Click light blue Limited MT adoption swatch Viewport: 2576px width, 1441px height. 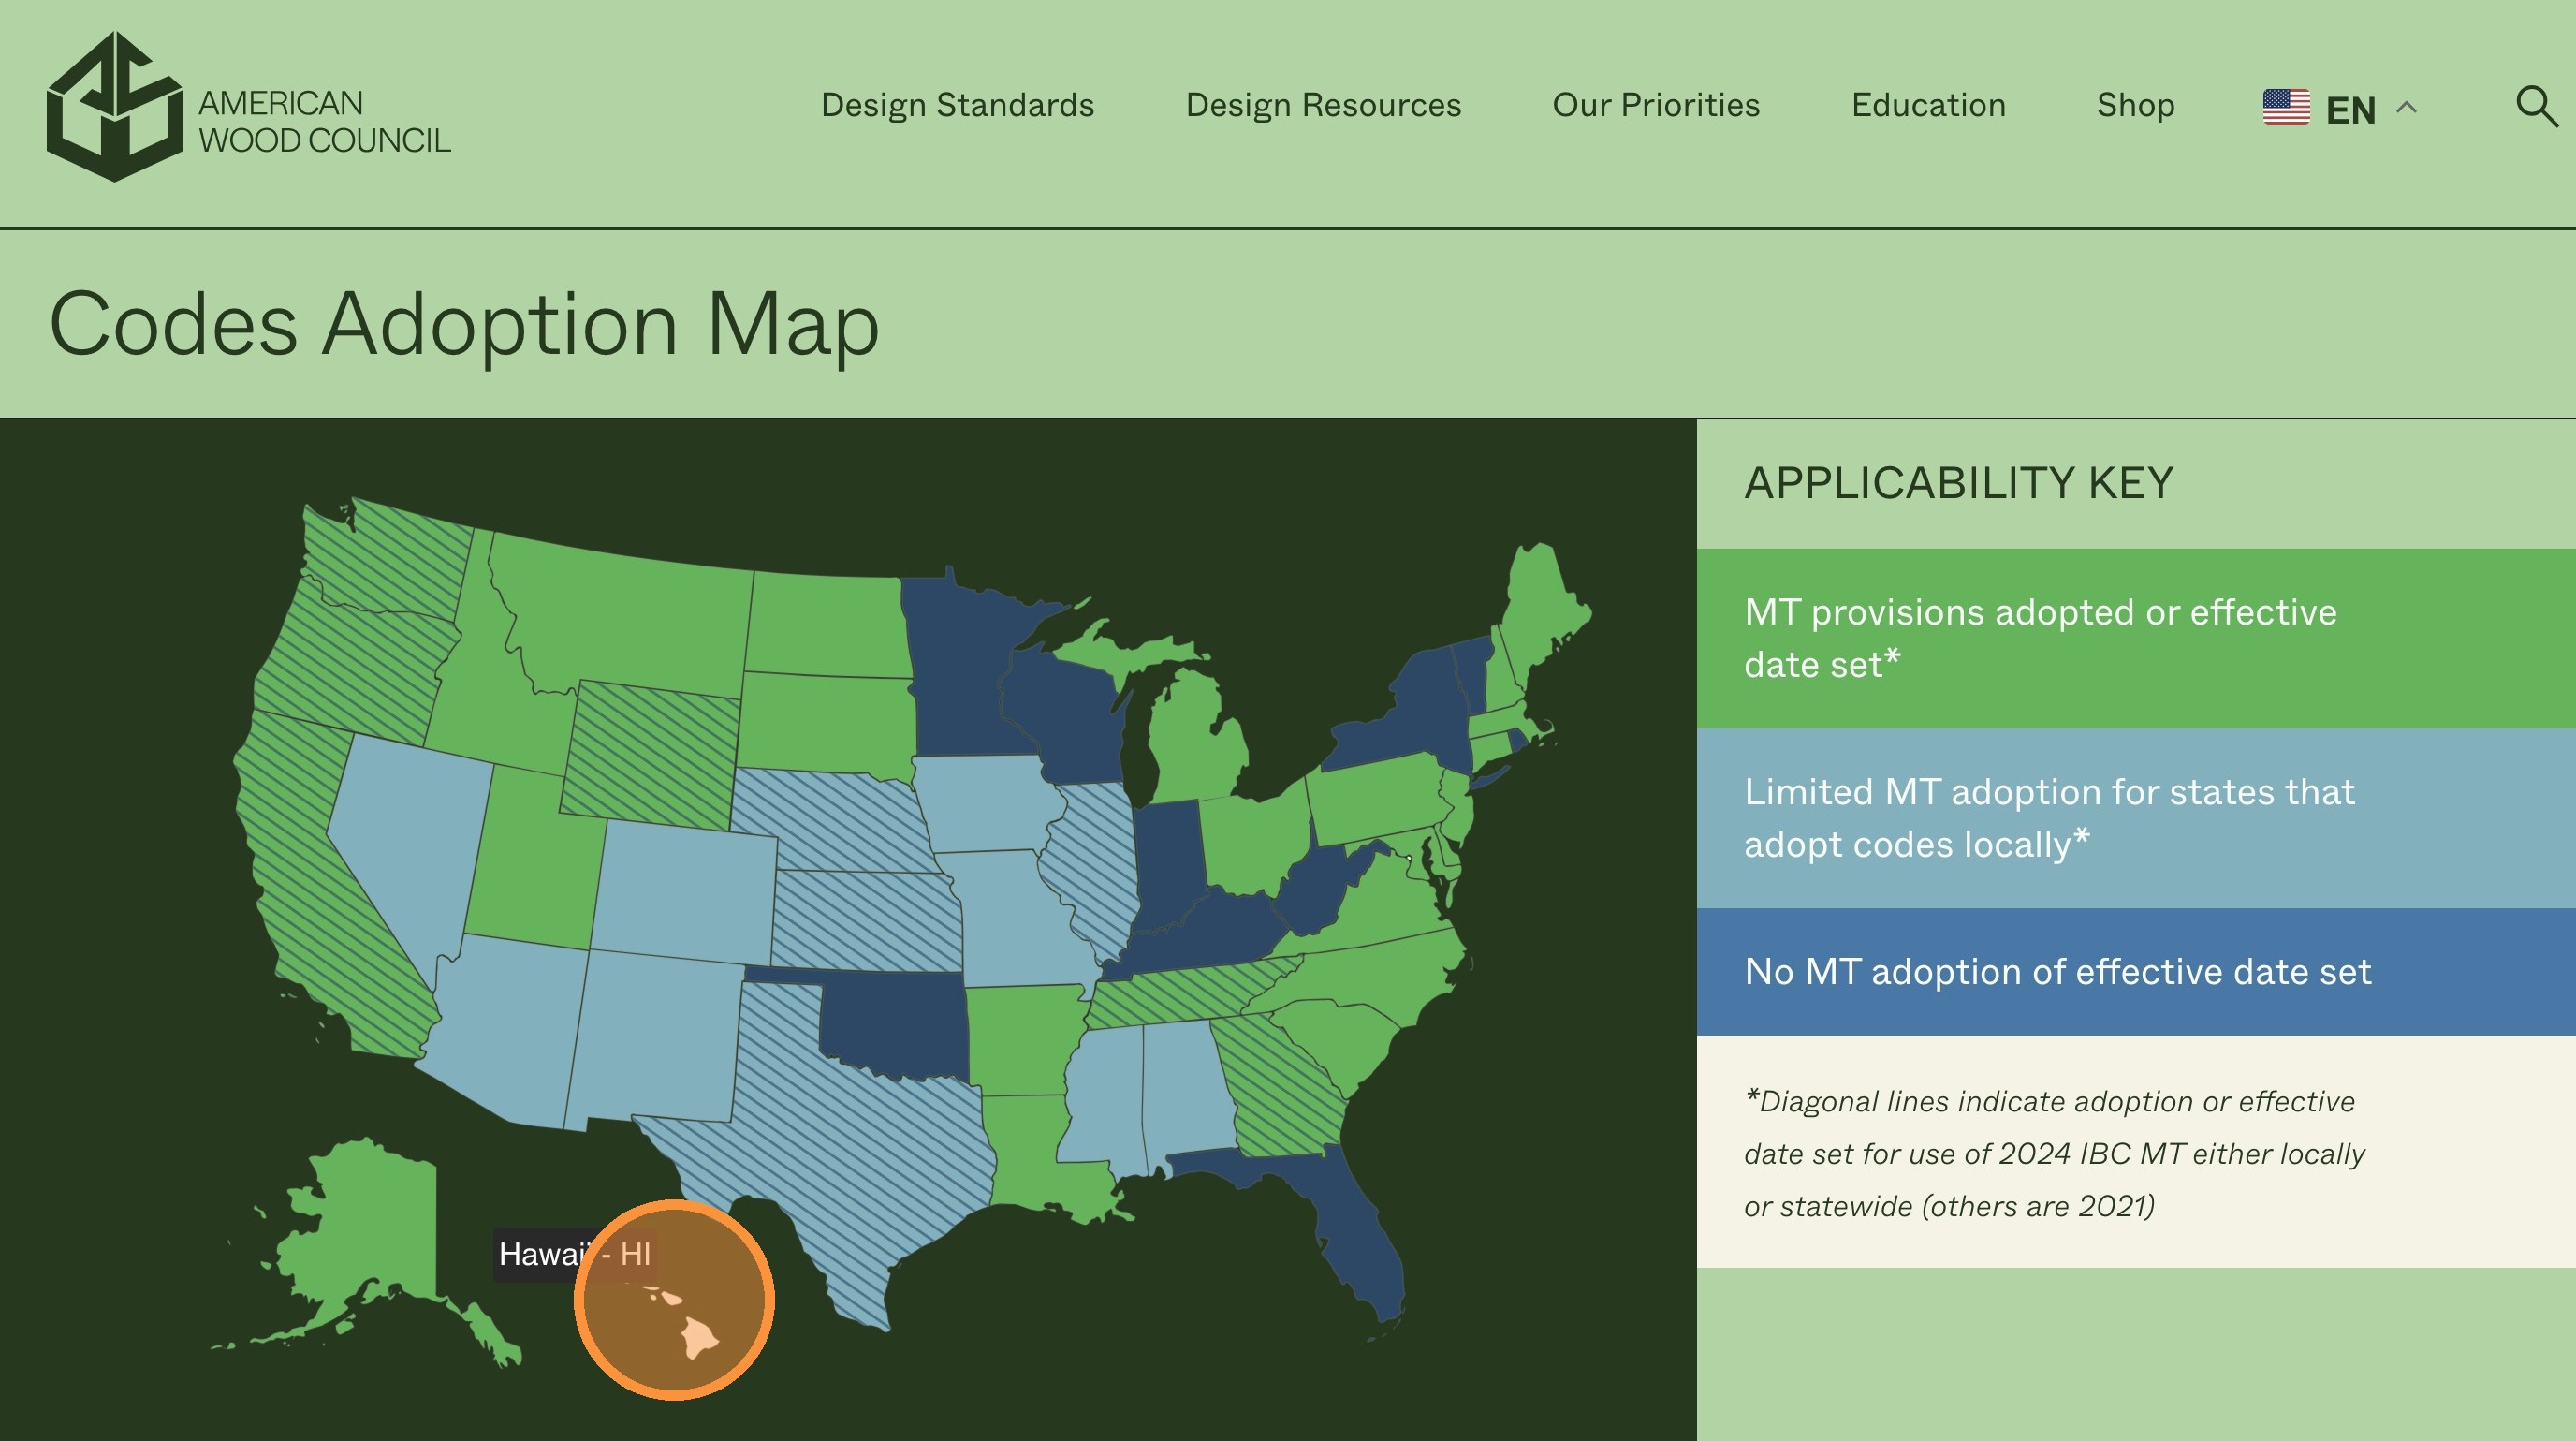[2135, 818]
